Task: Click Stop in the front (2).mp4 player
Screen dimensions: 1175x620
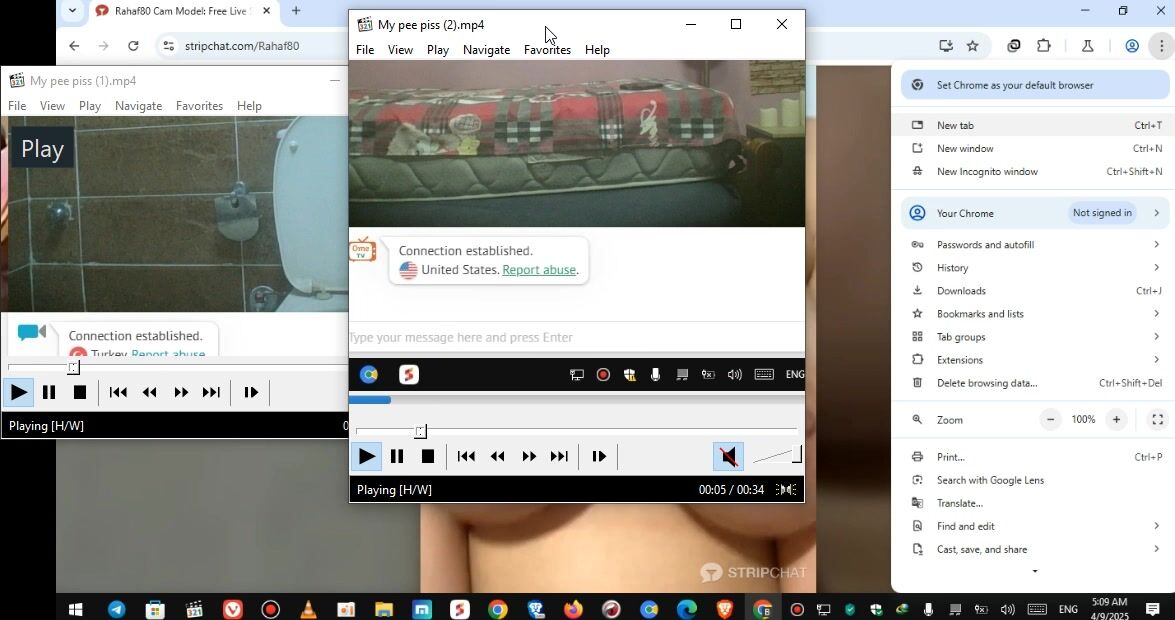Action: pos(428,457)
